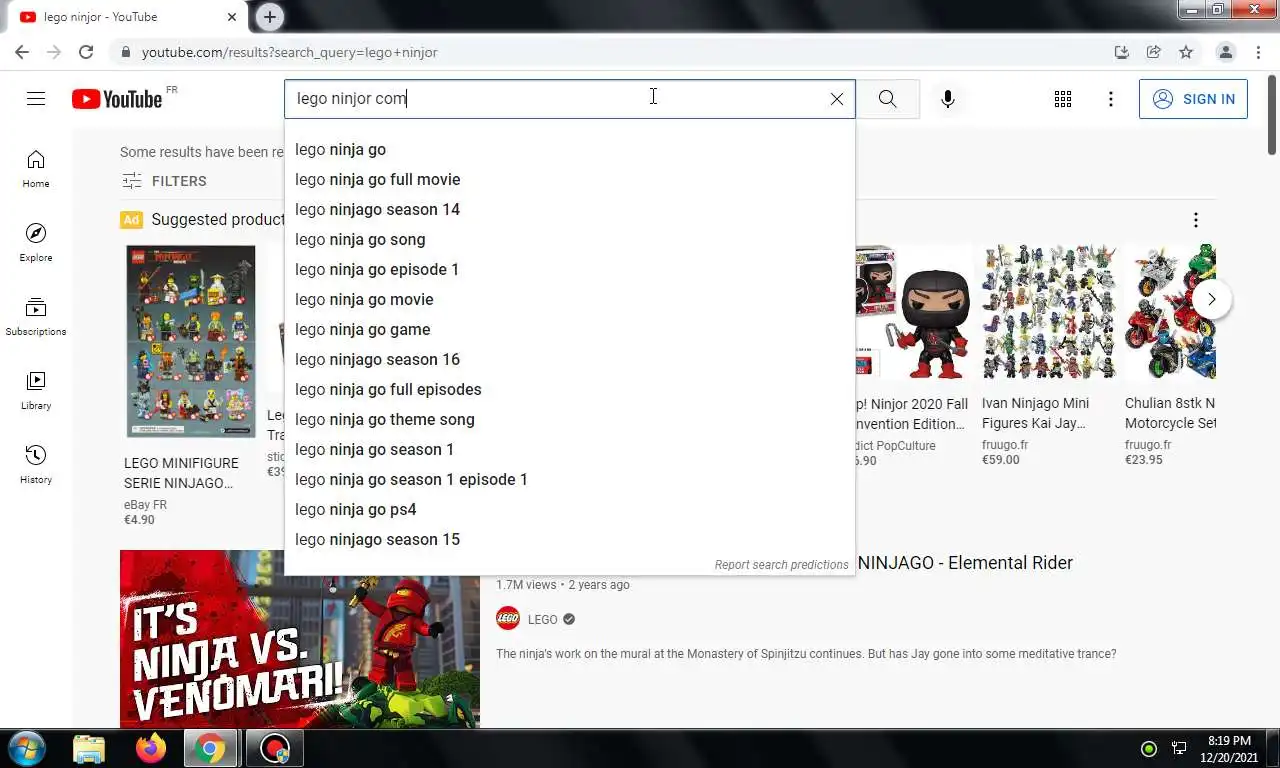Viewport: 1280px width, 768px height.
Task: Click Report search predictions link
Action: (781, 565)
